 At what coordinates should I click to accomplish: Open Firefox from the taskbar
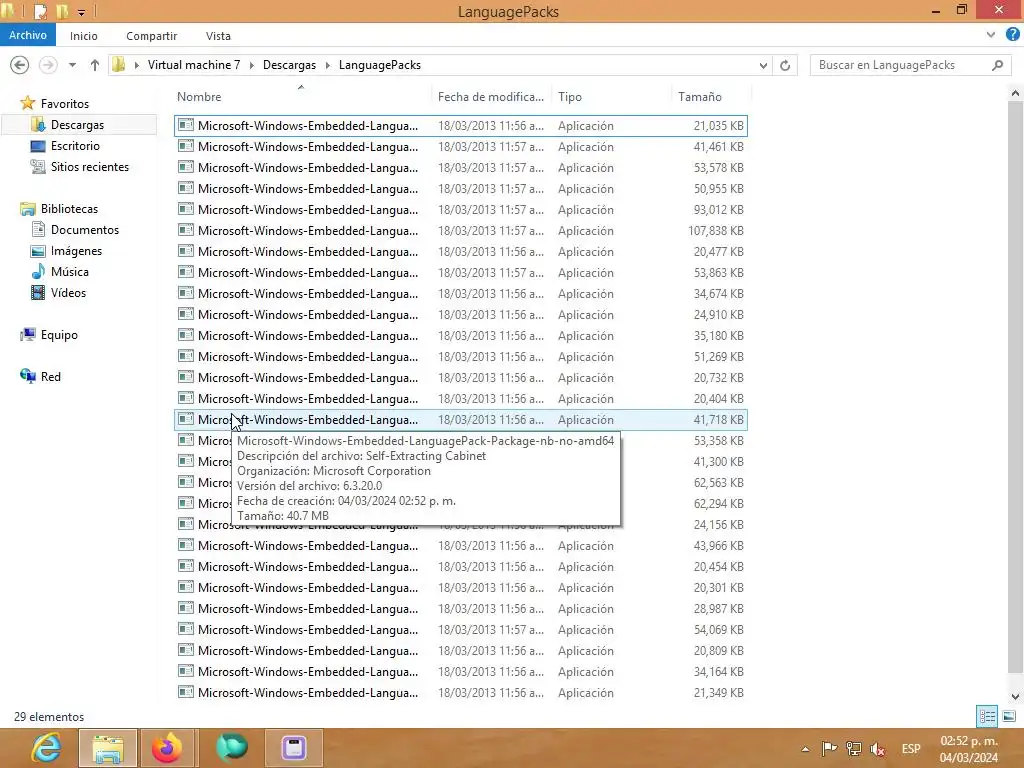click(x=167, y=748)
